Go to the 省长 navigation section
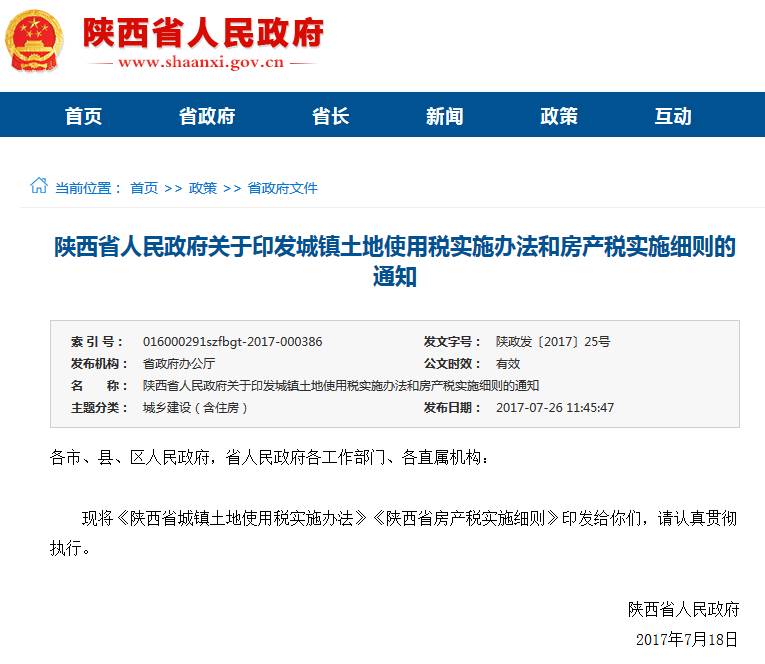The width and height of the screenshot is (765, 664). [330, 116]
